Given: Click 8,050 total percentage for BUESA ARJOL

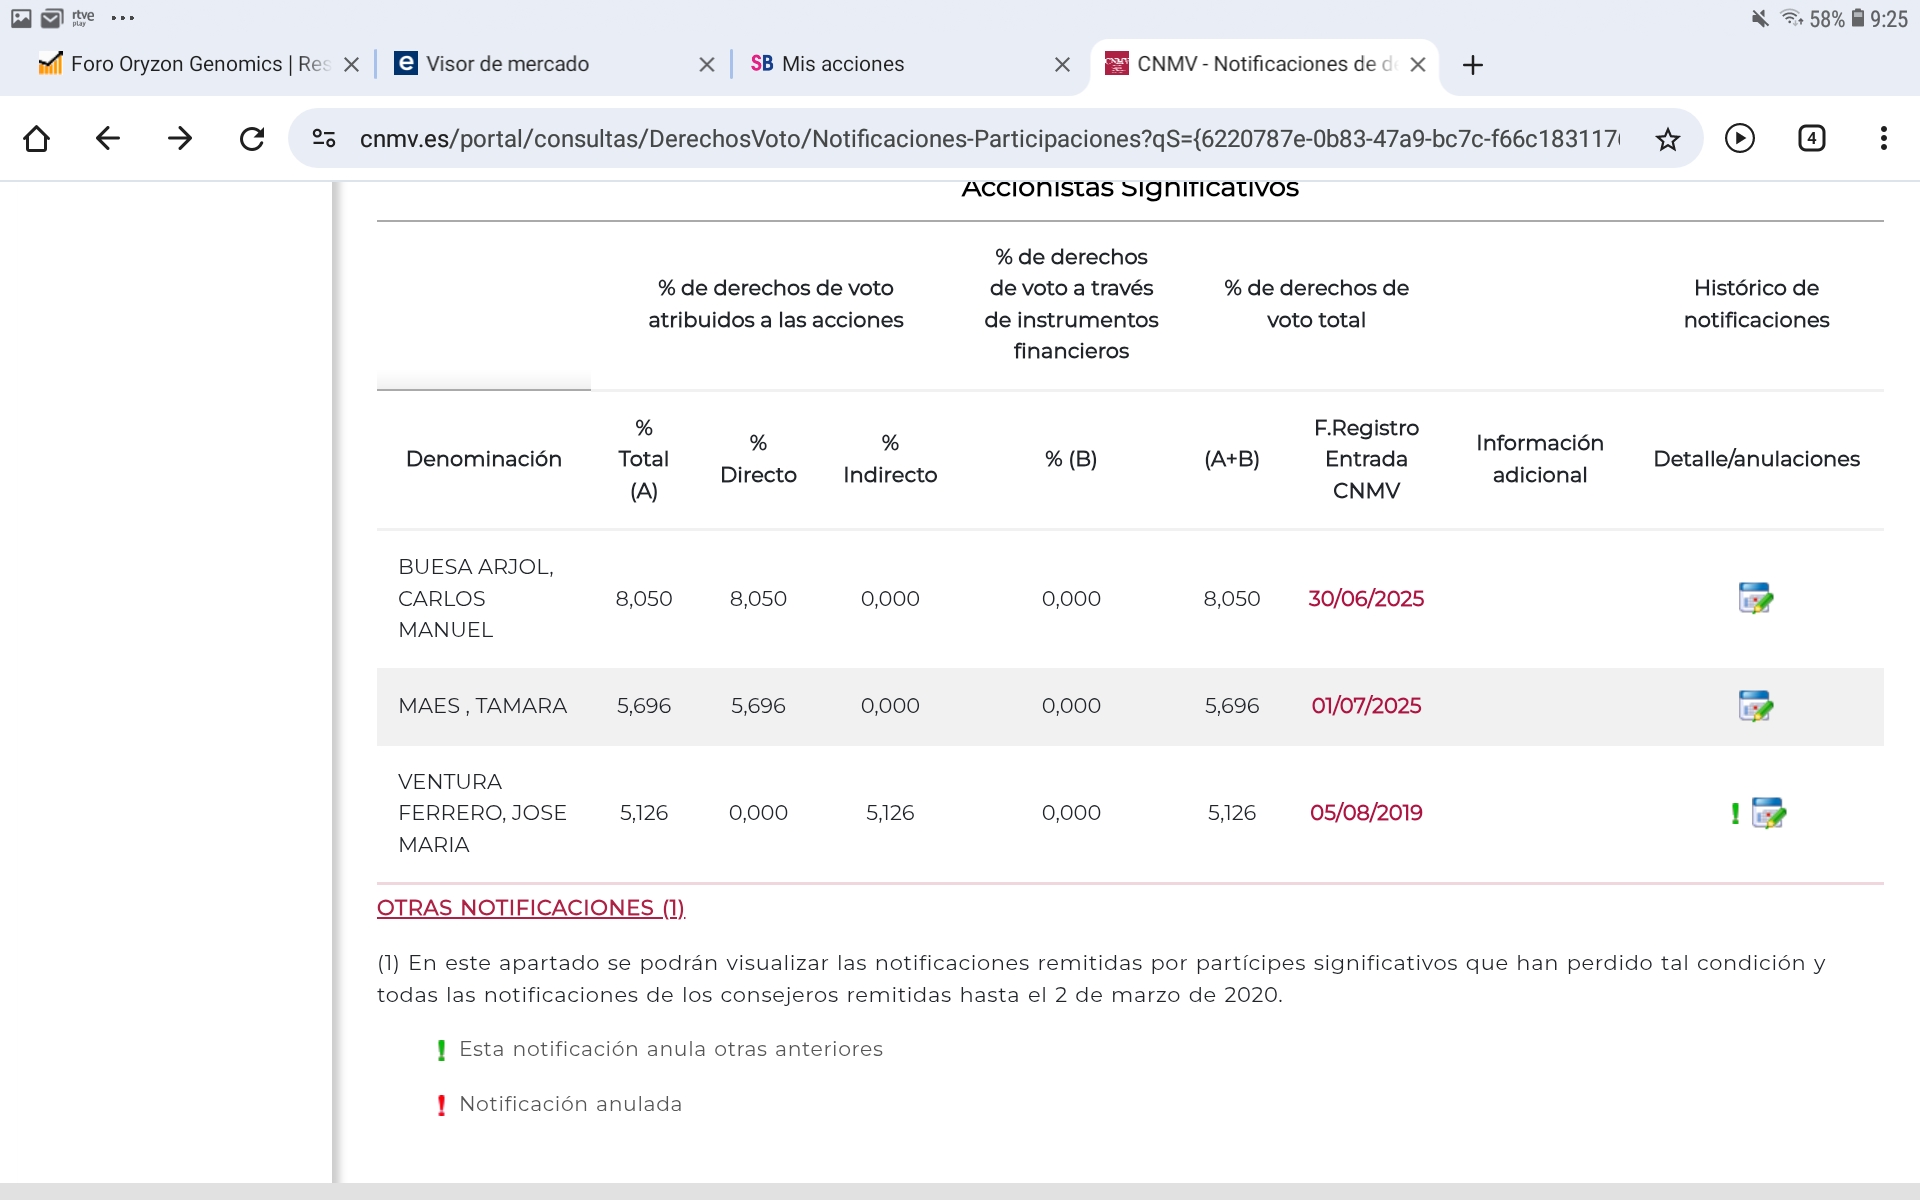Looking at the screenshot, I should coord(644,598).
